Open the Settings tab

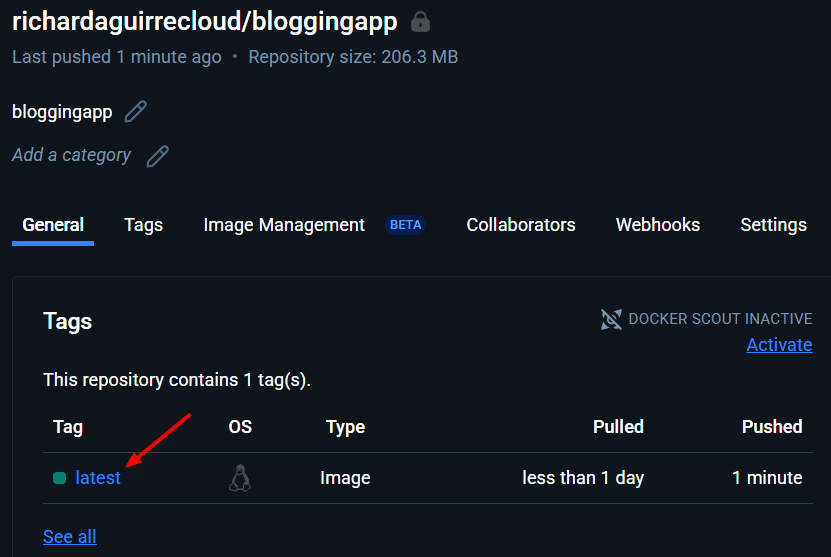[x=773, y=225]
